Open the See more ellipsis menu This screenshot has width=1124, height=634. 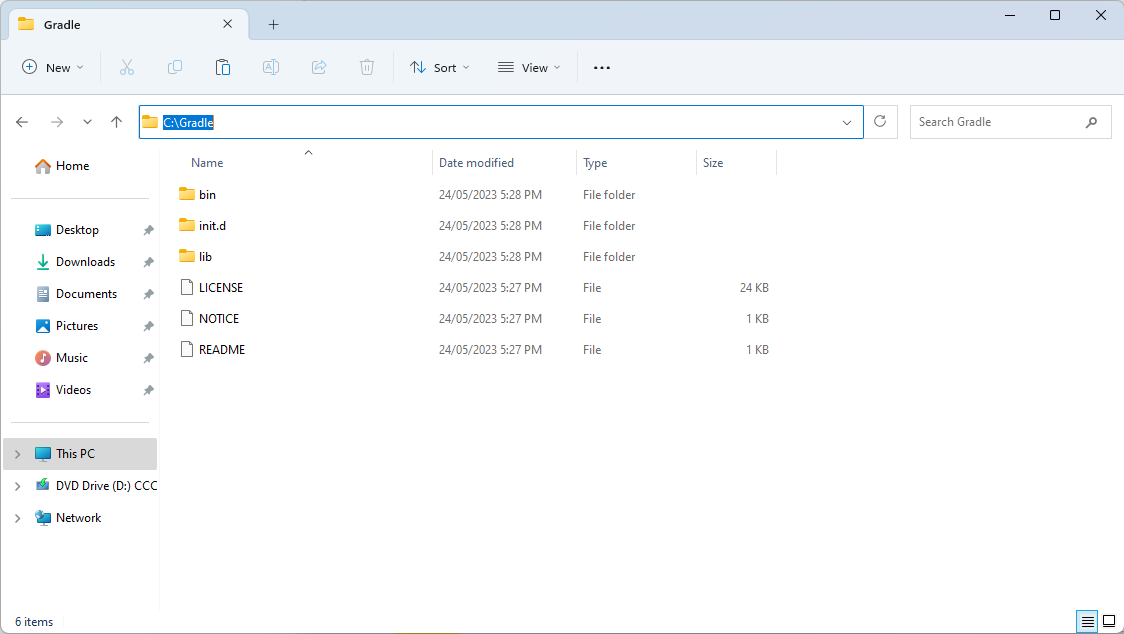pyautogui.click(x=601, y=67)
